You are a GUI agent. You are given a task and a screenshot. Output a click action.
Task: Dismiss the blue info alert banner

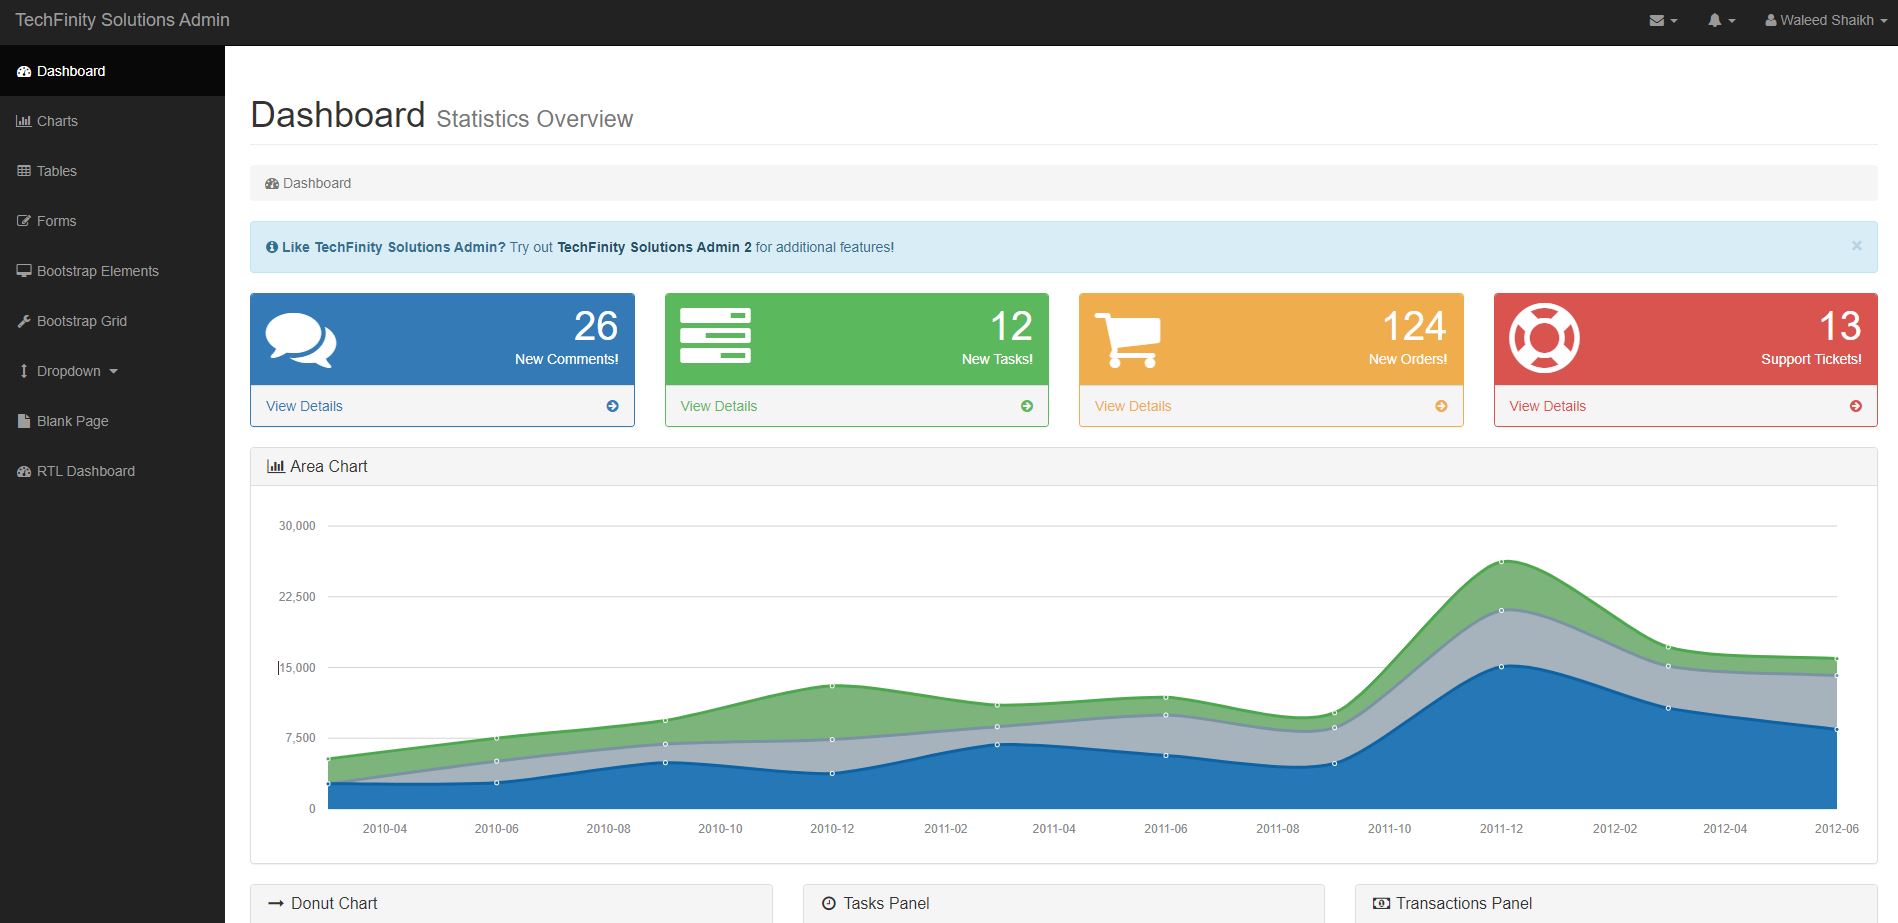[1856, 246]
